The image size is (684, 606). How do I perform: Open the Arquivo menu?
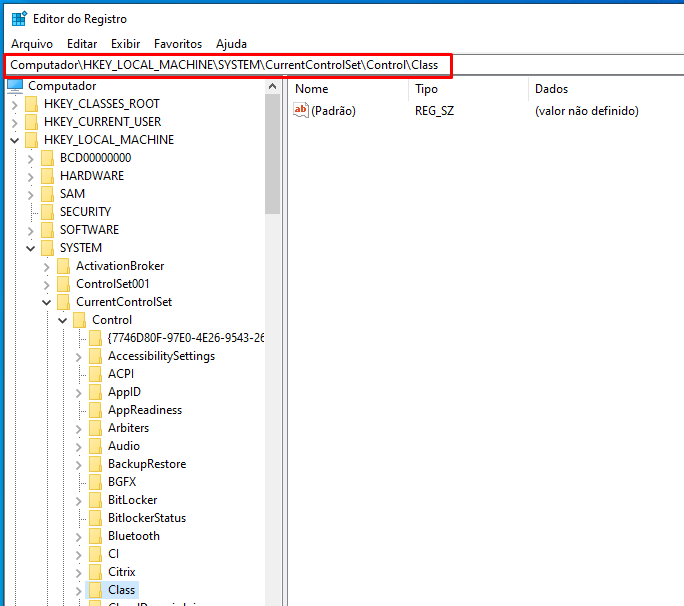[32, 44]
